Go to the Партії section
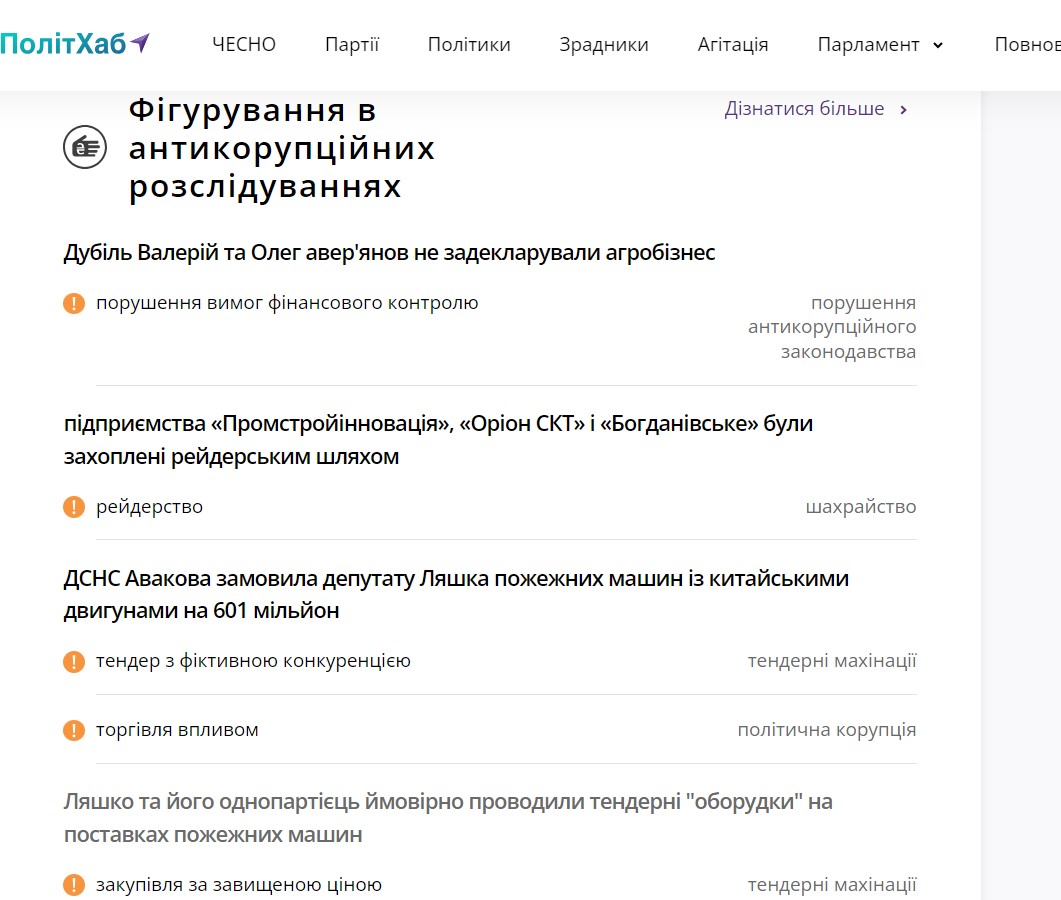Screen dimensions: 1061x900 pyautogui.click(x=352, y=45)
